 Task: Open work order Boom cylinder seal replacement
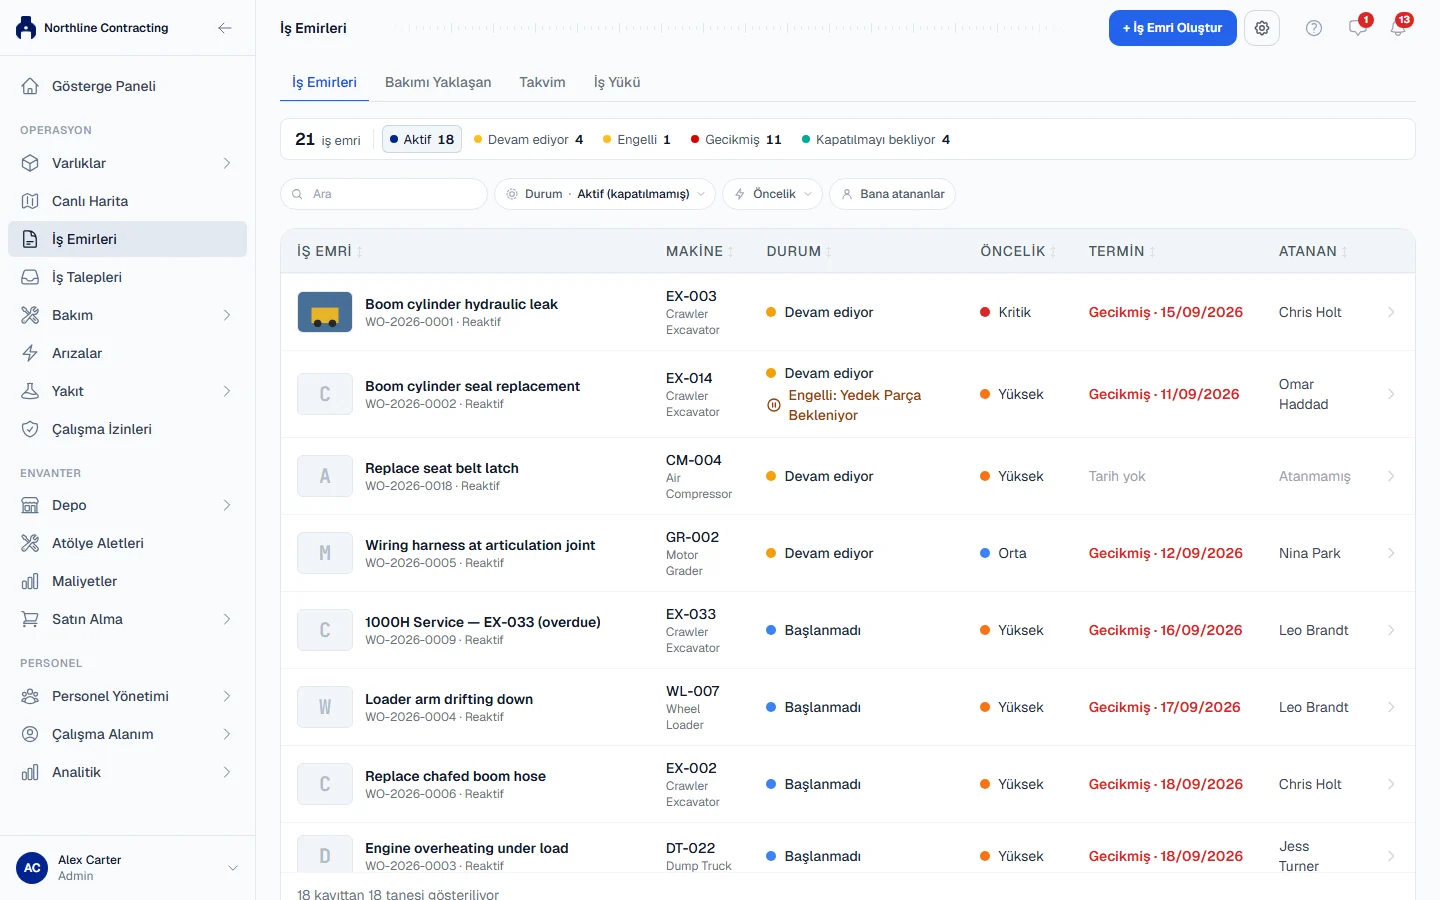tap(472, 386)
